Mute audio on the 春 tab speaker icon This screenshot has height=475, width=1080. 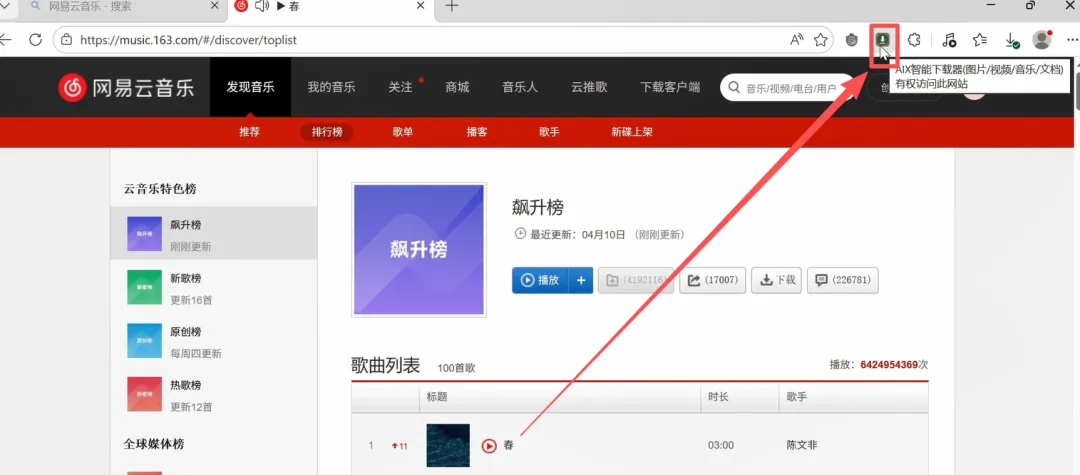point(262,6)
